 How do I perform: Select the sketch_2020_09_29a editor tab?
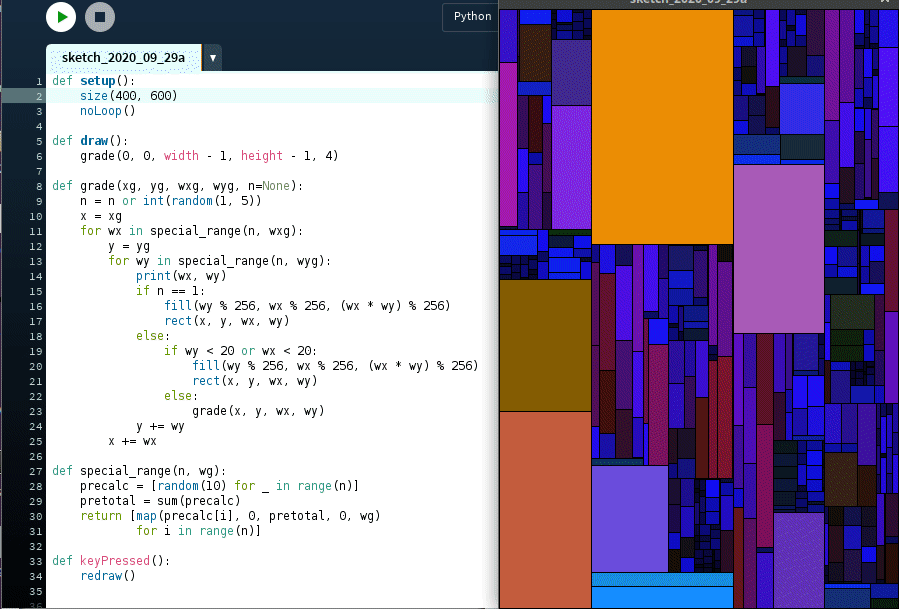[123, 58]
